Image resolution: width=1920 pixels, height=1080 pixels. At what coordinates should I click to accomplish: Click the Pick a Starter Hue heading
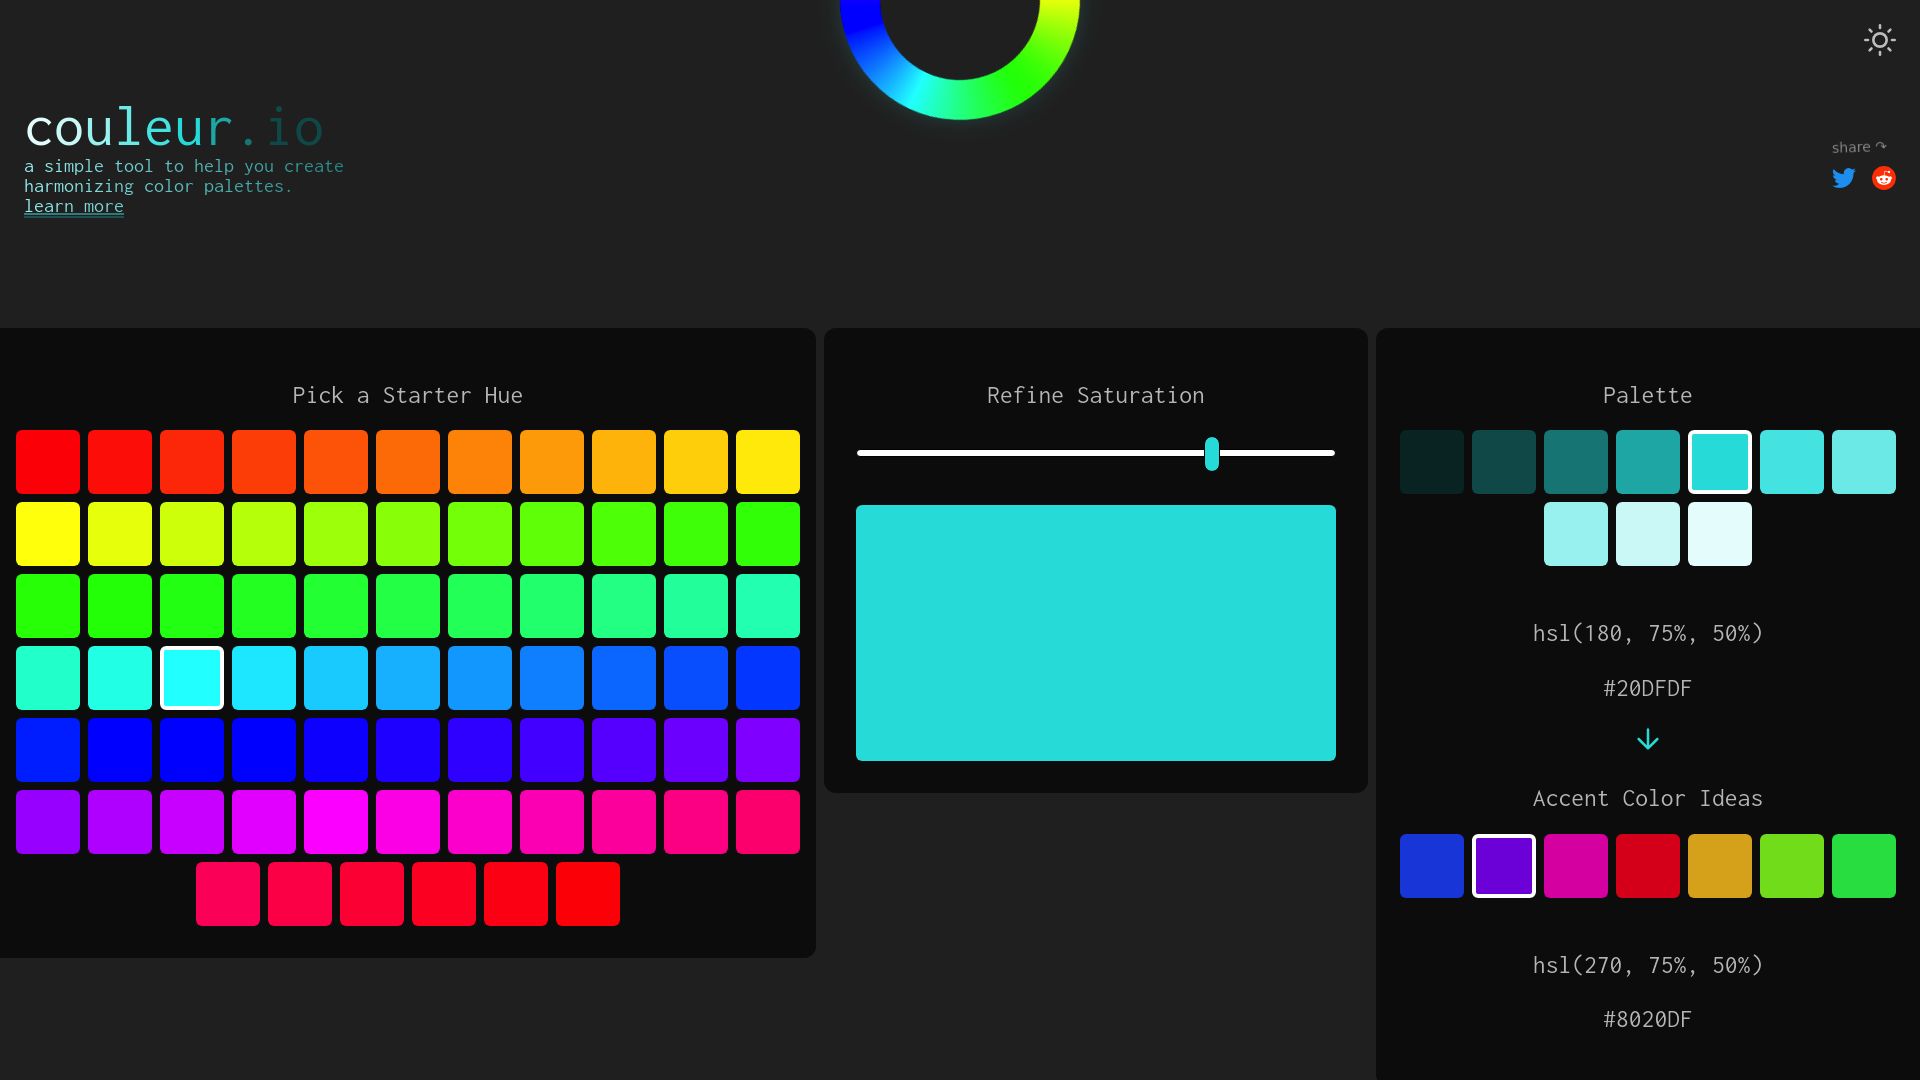tap(408, 395)
